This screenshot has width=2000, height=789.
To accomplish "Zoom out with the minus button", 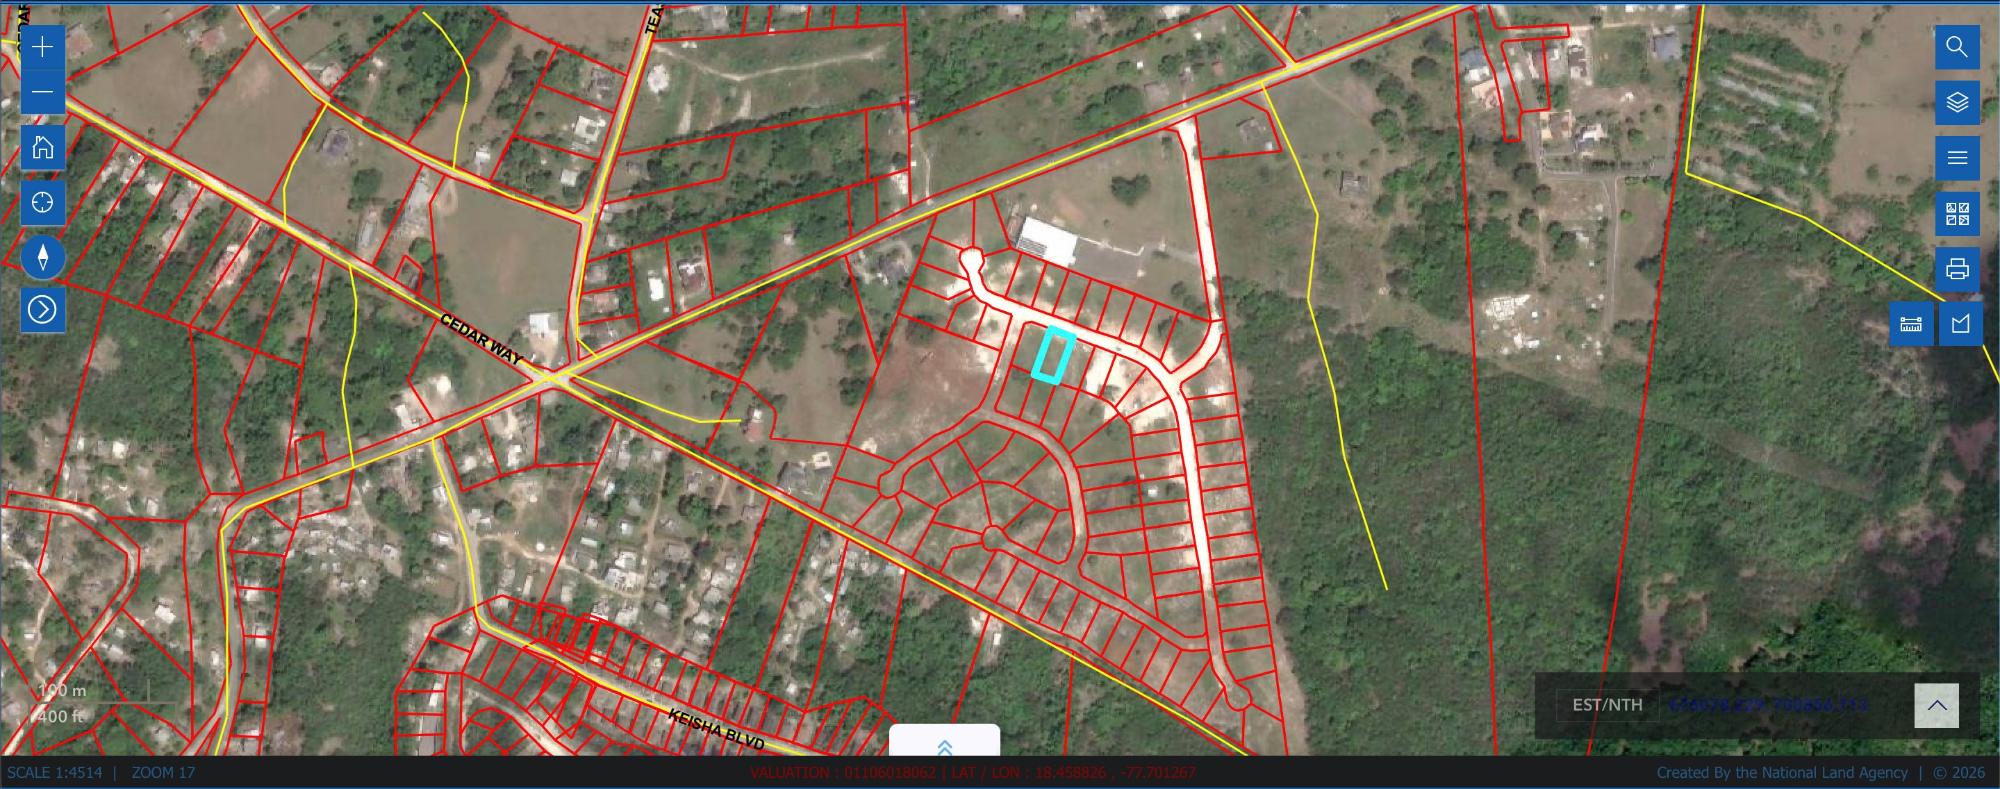I will coord(42,93).
